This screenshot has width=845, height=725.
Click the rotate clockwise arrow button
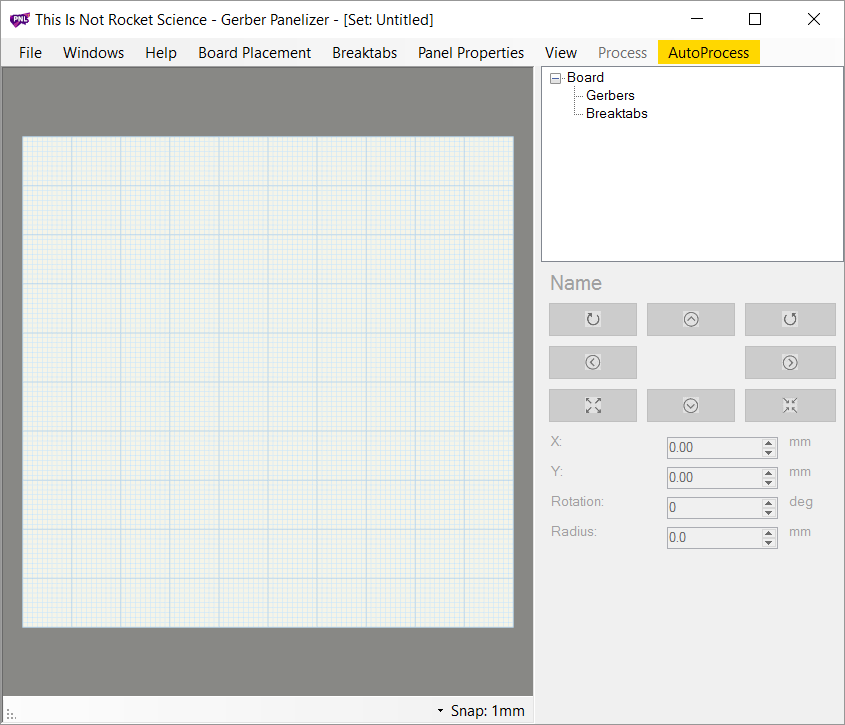tap(592, 319)
